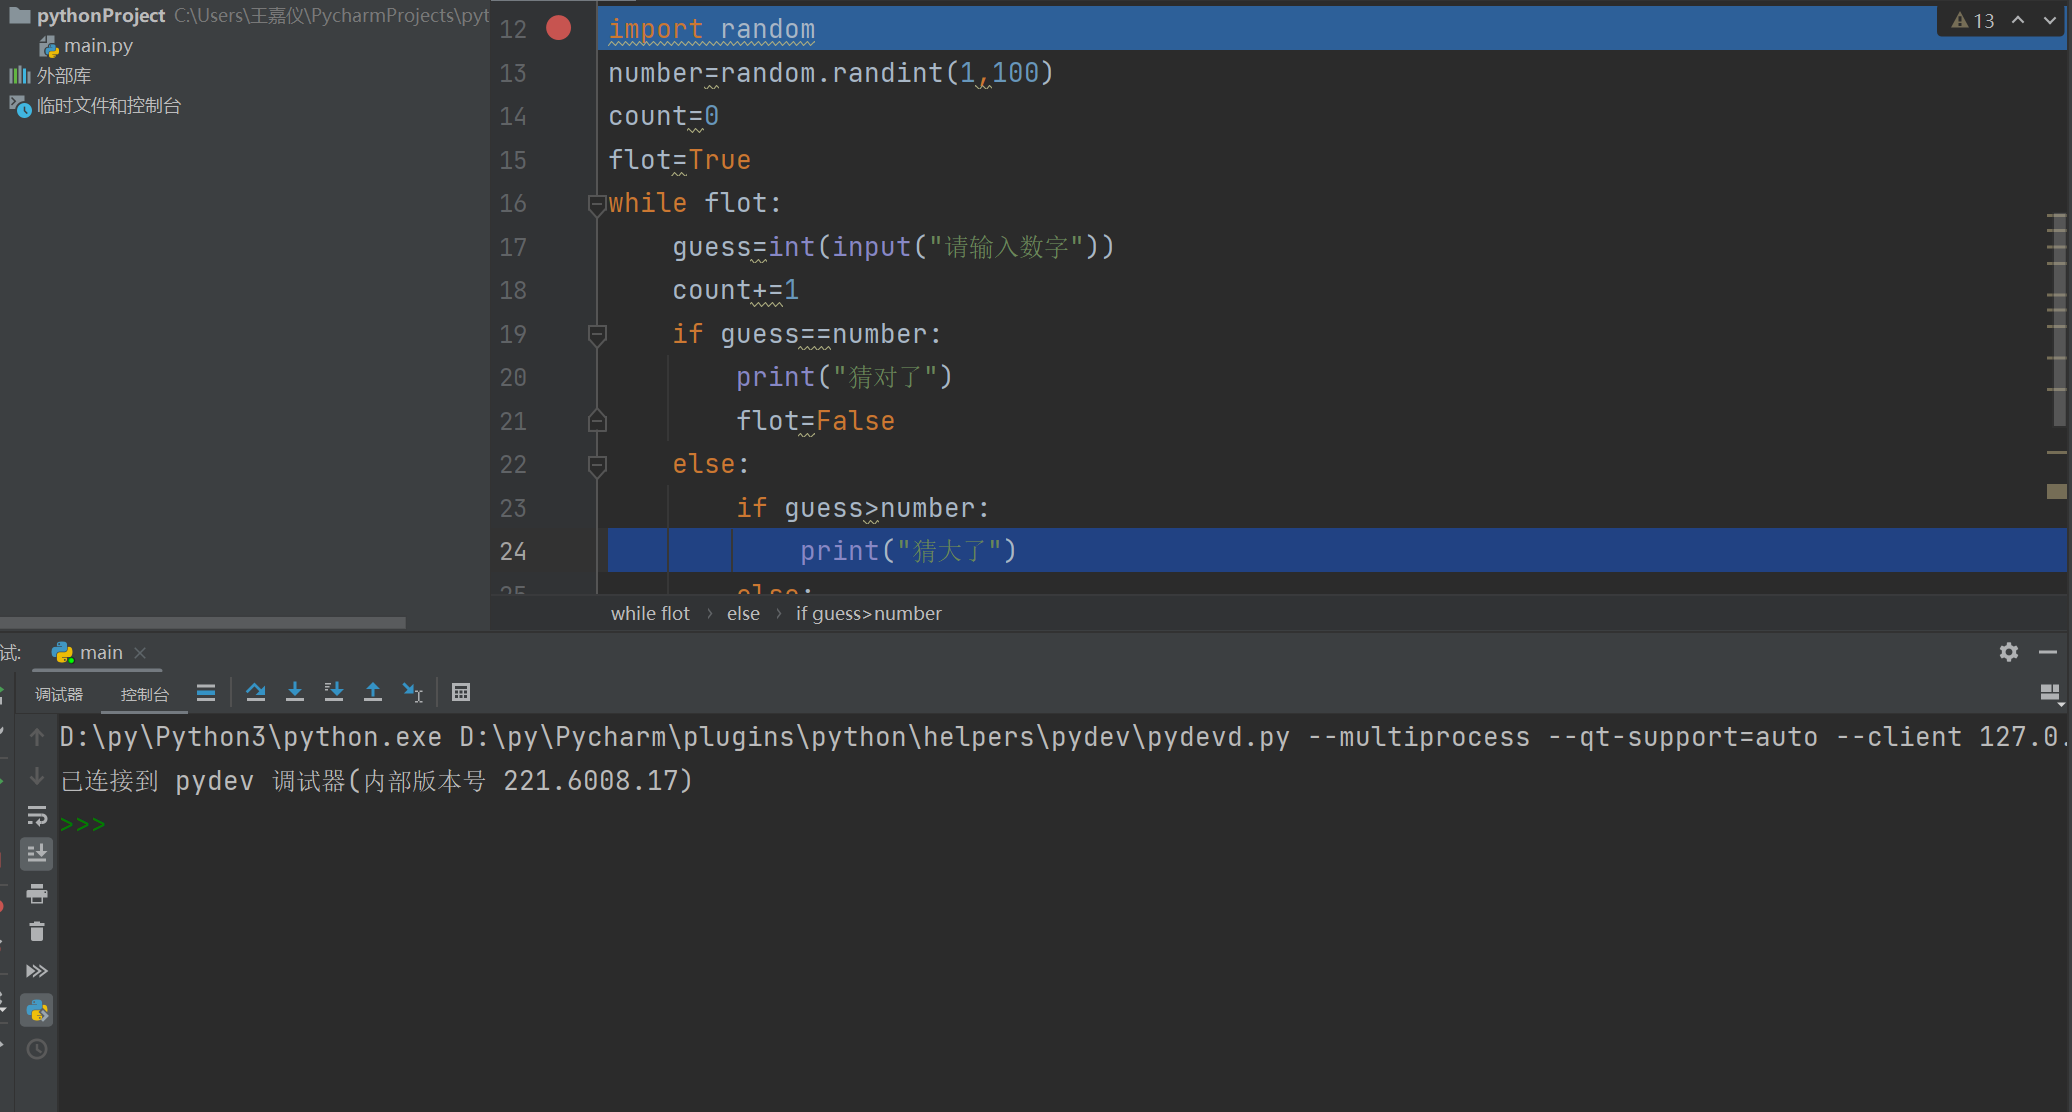
Task: Collapse the while flot code block
Action: 597,204
